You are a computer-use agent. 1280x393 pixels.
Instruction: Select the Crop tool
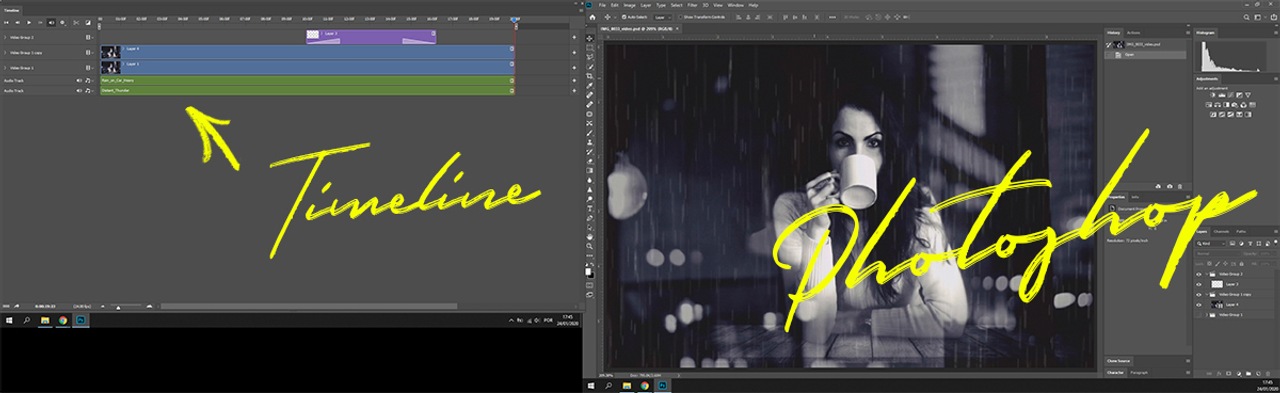pyautogui.click(x=590, y=76)
